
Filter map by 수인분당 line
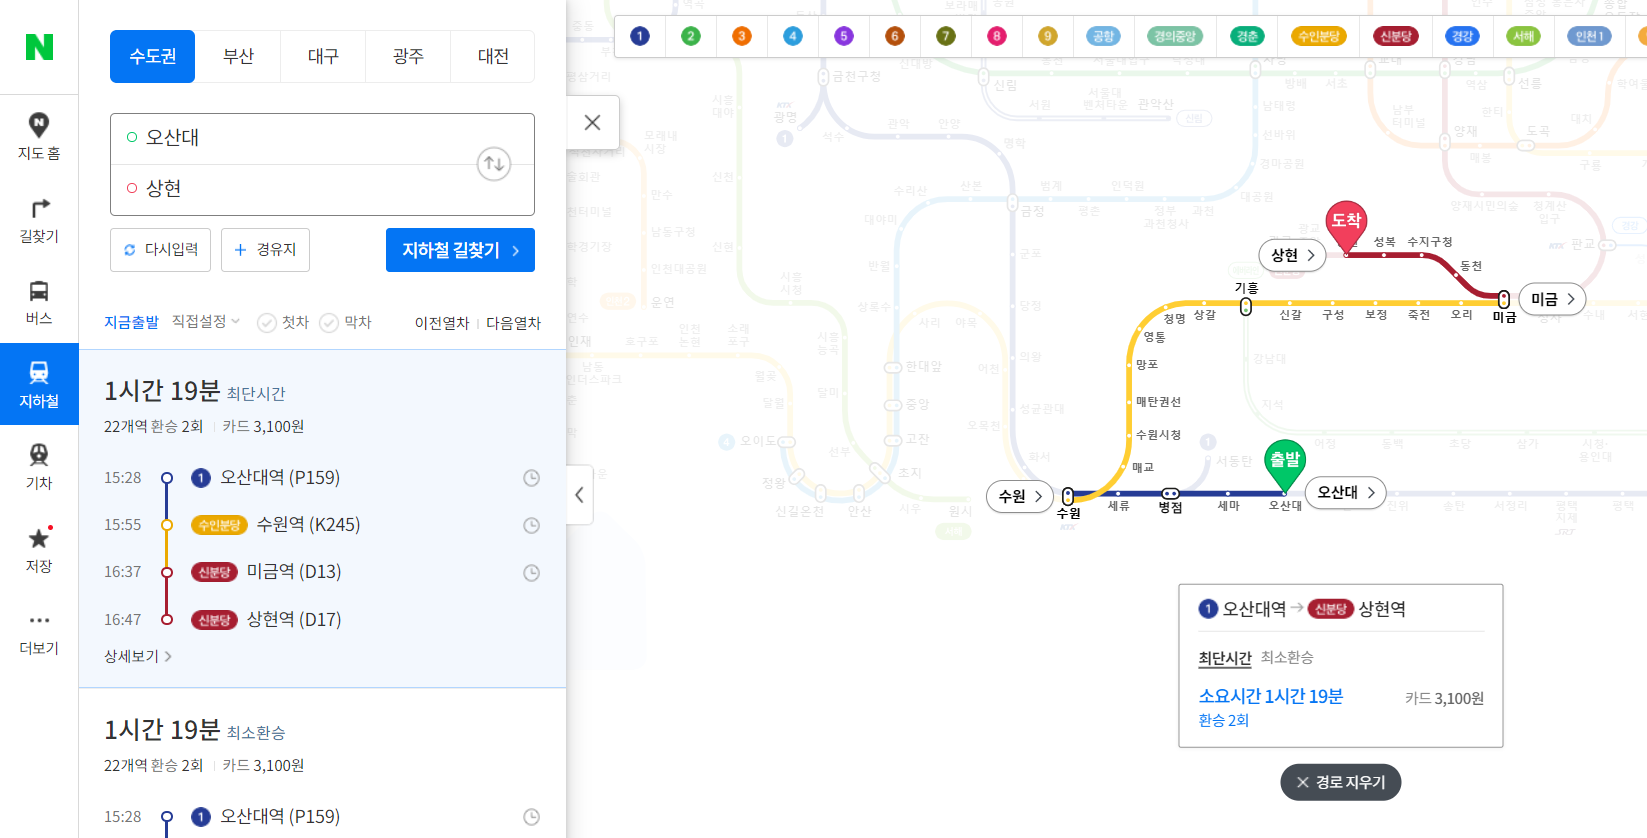click(1319, 36)
